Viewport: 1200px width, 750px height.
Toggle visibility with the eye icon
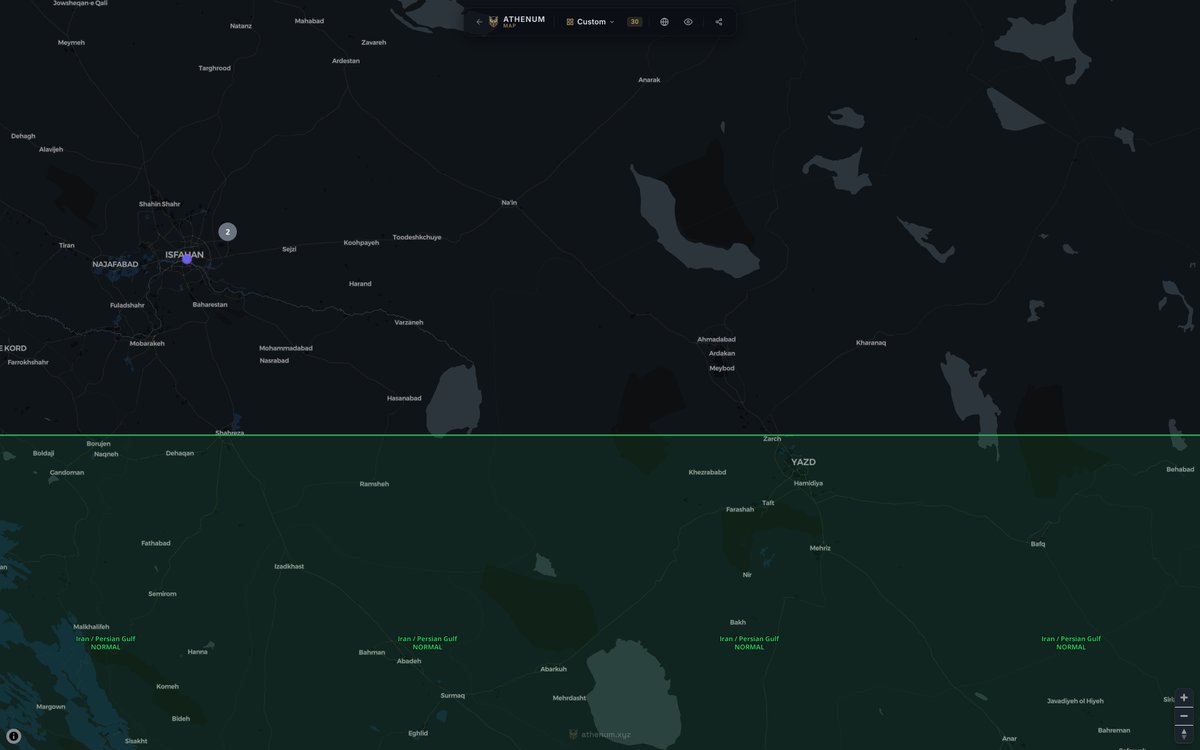pos(688,22)
